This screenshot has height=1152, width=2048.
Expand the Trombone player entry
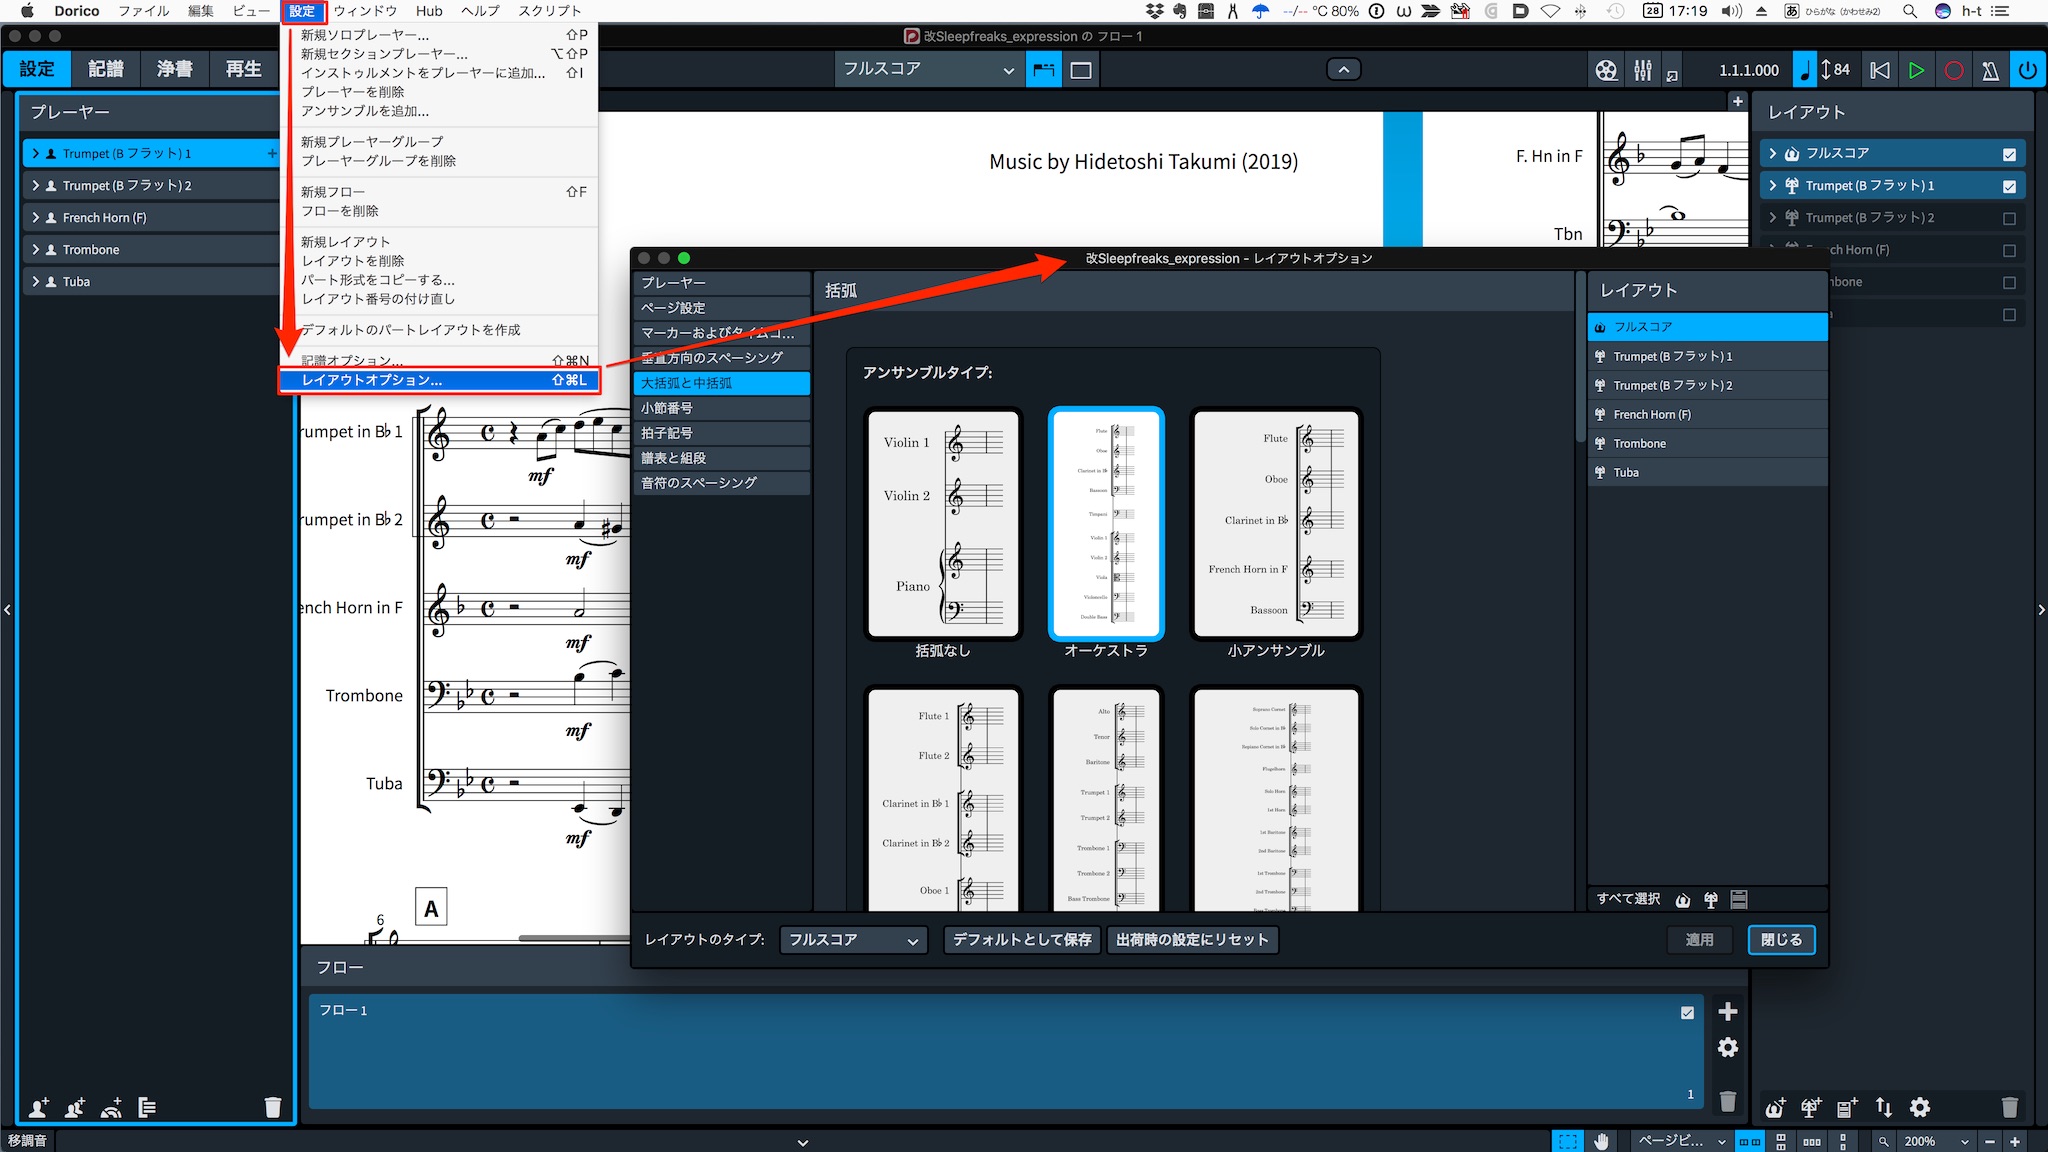click(x=36, y=250)
